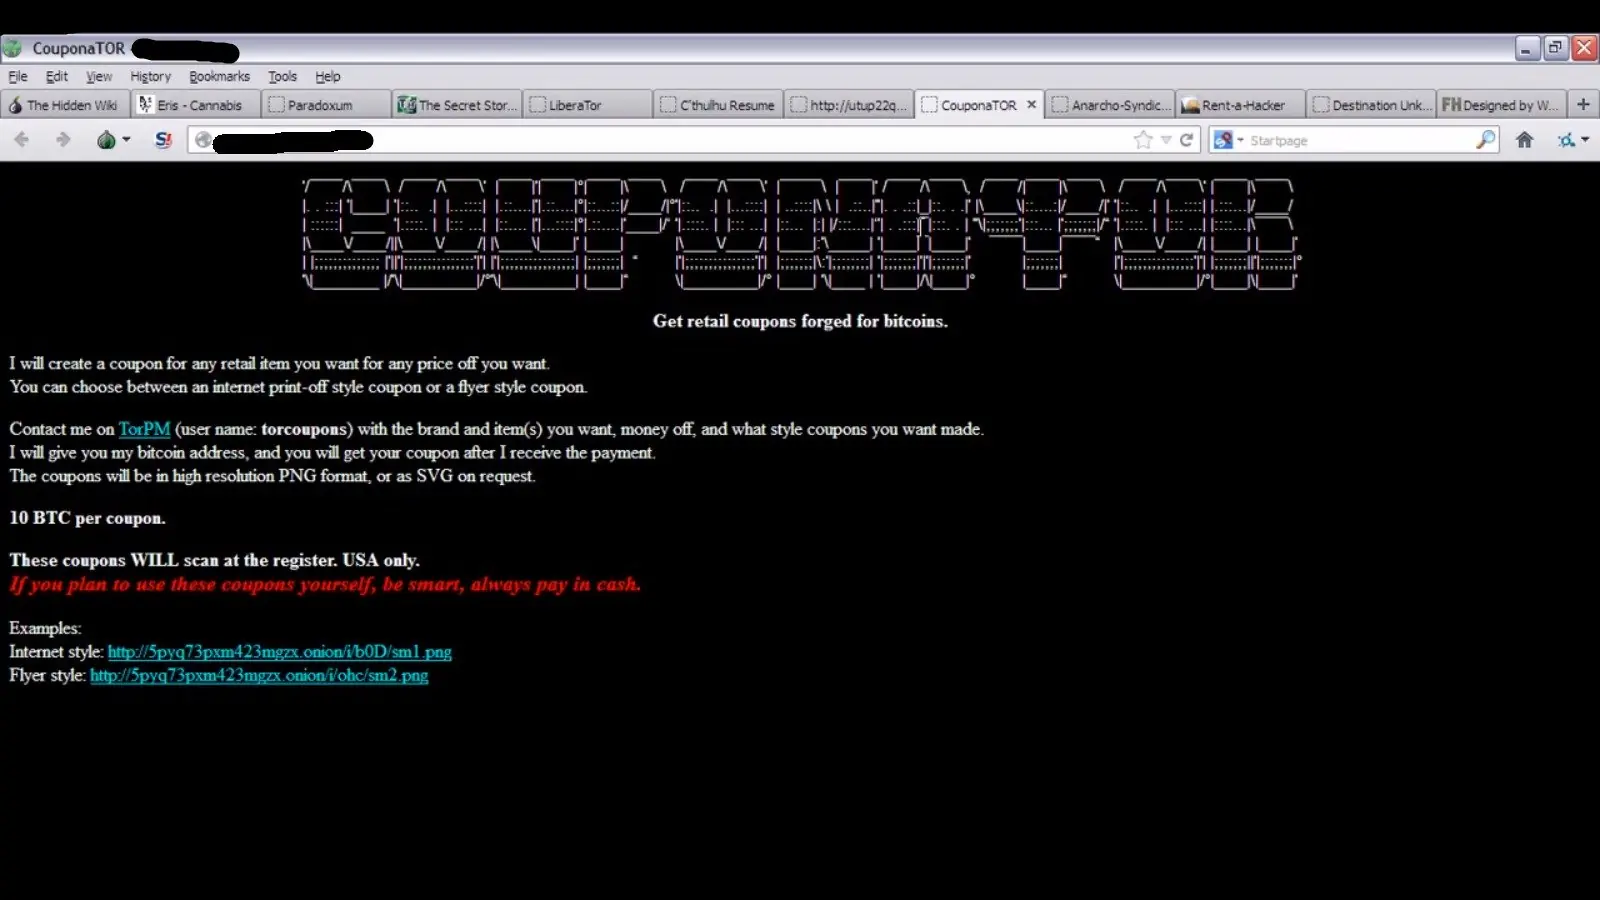Open the Tools menu

click(282, 76)
